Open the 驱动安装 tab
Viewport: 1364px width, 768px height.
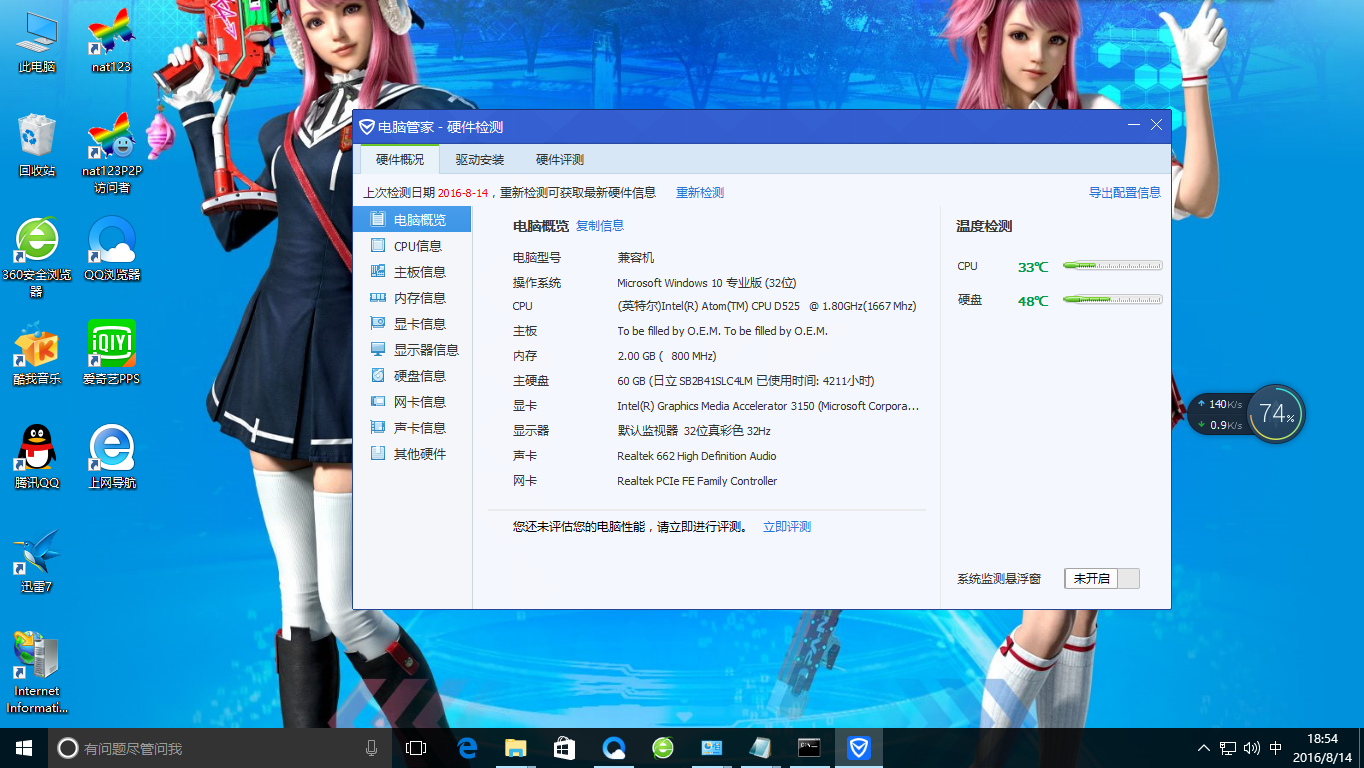tap(481, 159)
